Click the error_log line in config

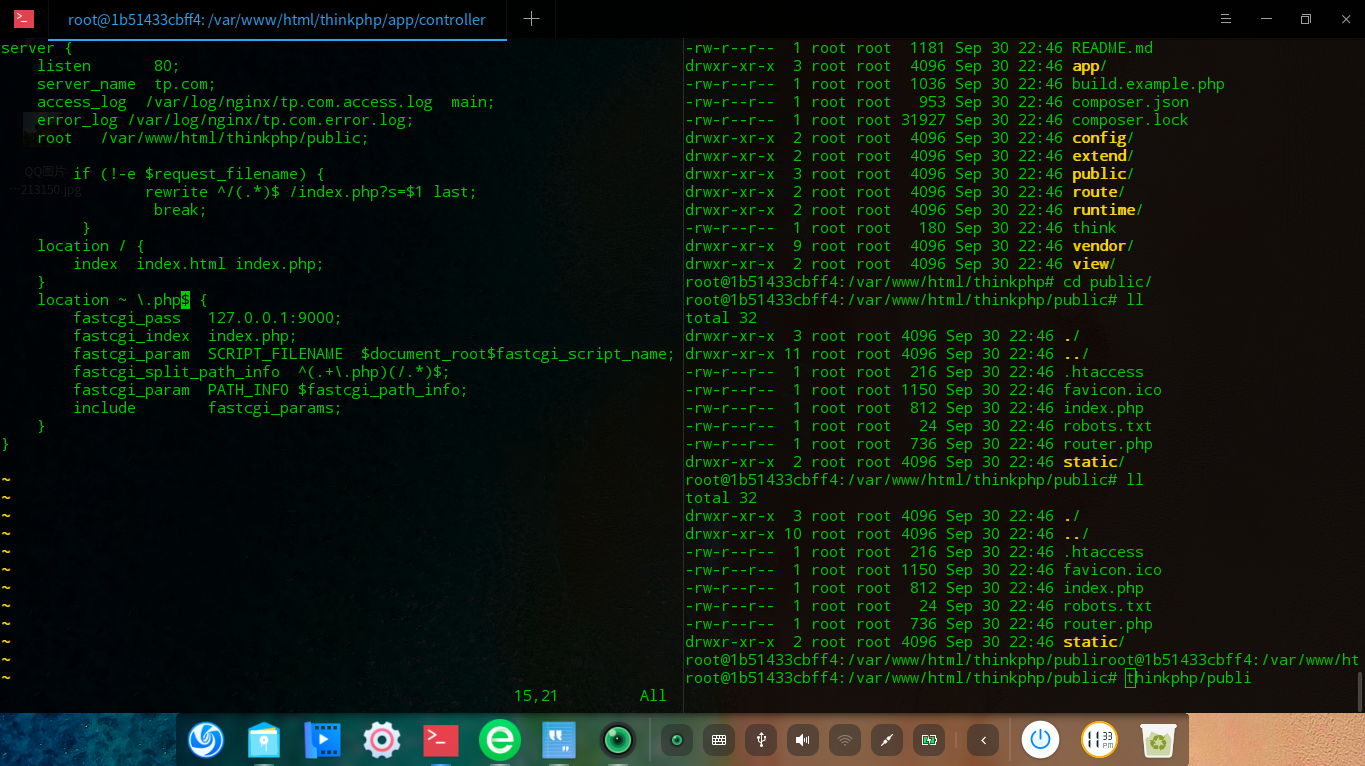point(225,120)
